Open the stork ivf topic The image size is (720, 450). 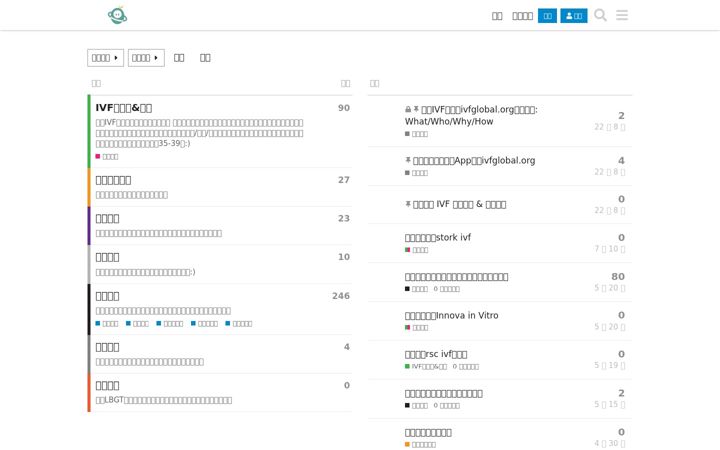click(438, 237)
